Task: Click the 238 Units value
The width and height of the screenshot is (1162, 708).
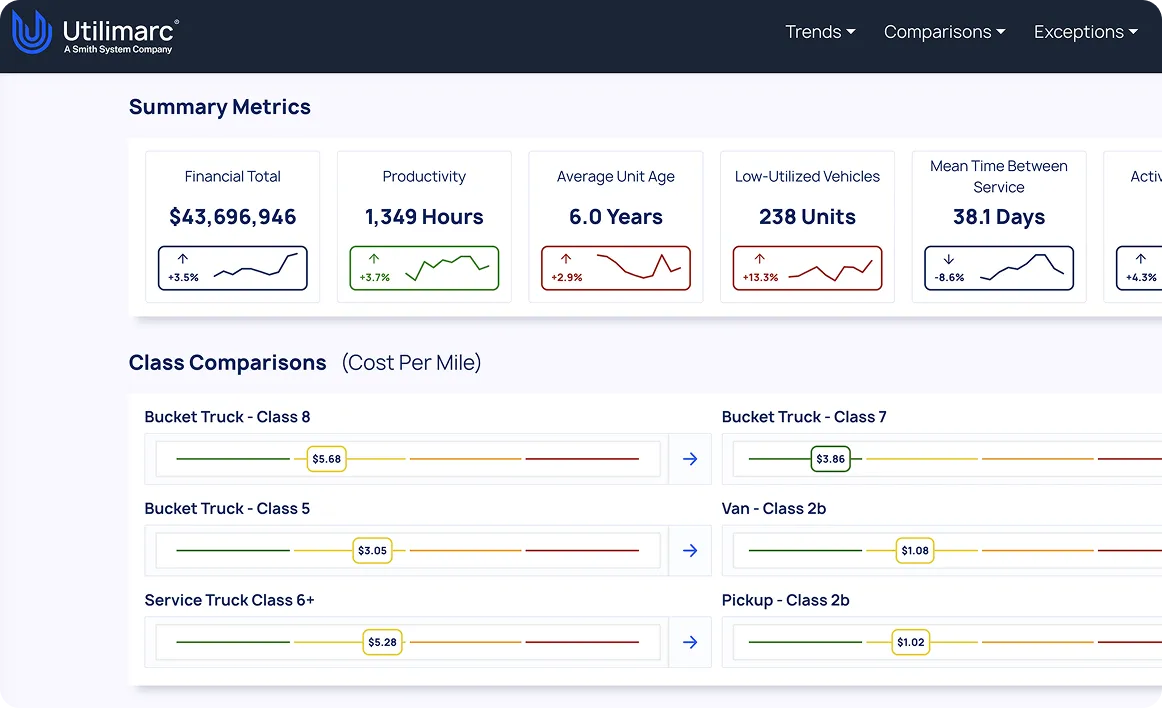Action: click(807, 216)
